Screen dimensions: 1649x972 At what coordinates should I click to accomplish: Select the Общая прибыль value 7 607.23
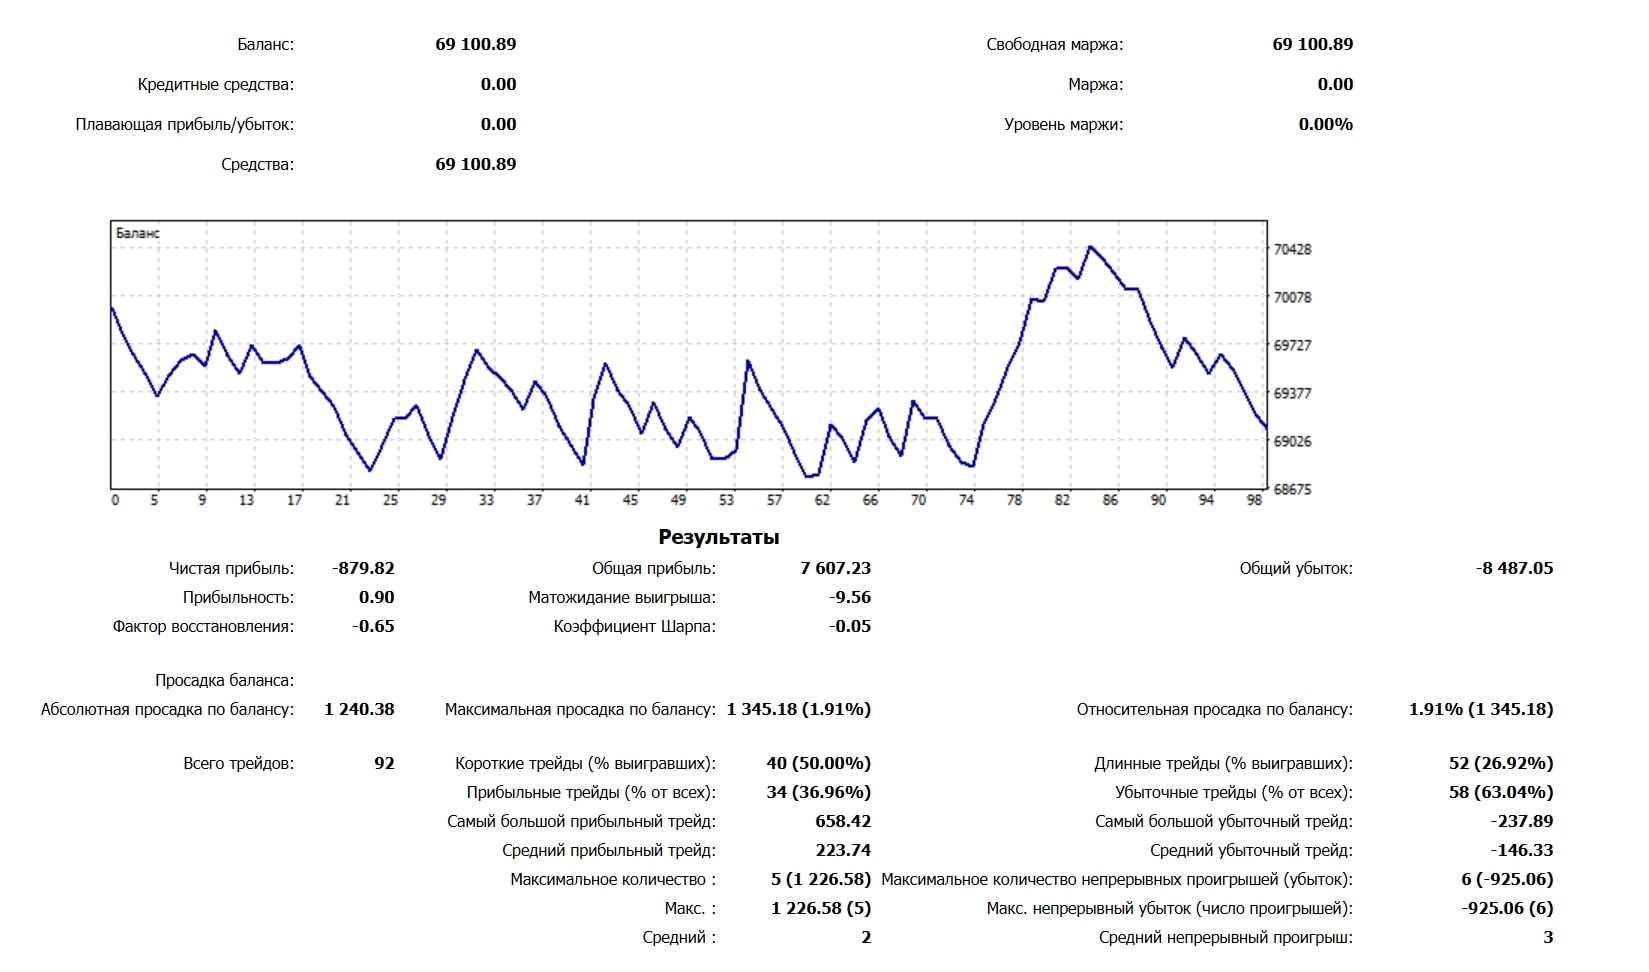coord(835,568)
